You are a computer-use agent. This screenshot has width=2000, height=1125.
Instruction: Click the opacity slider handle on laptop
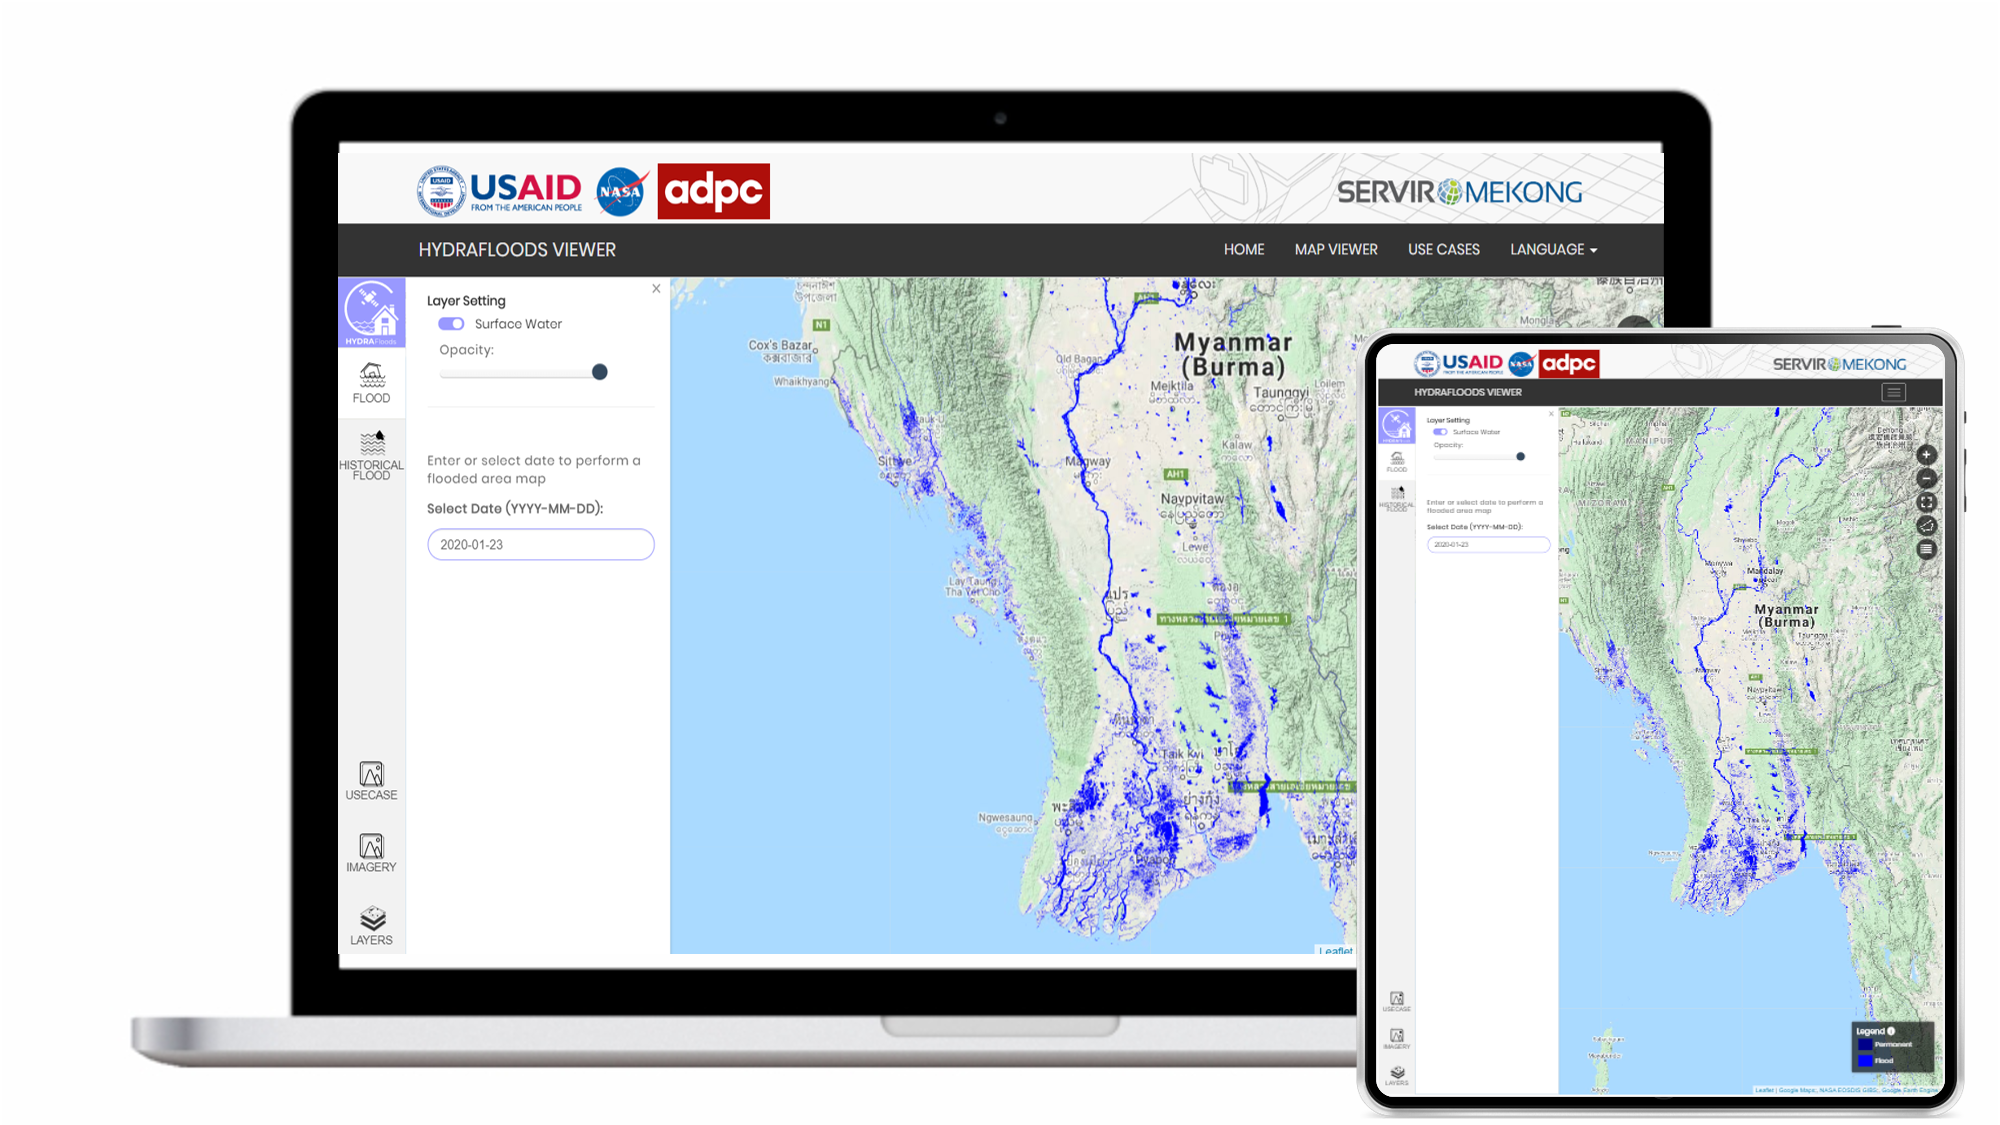click(x=600, y=372)
